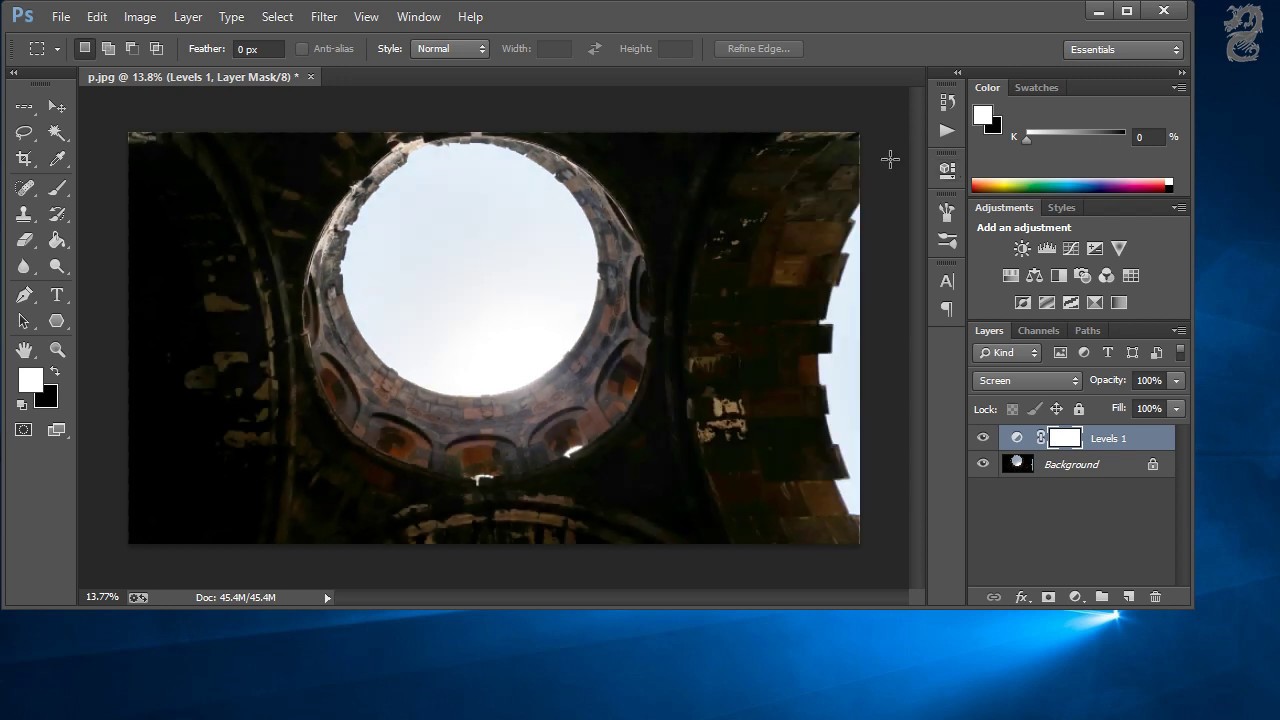Select the Clone Stamp tool

(x=24, y=214)
